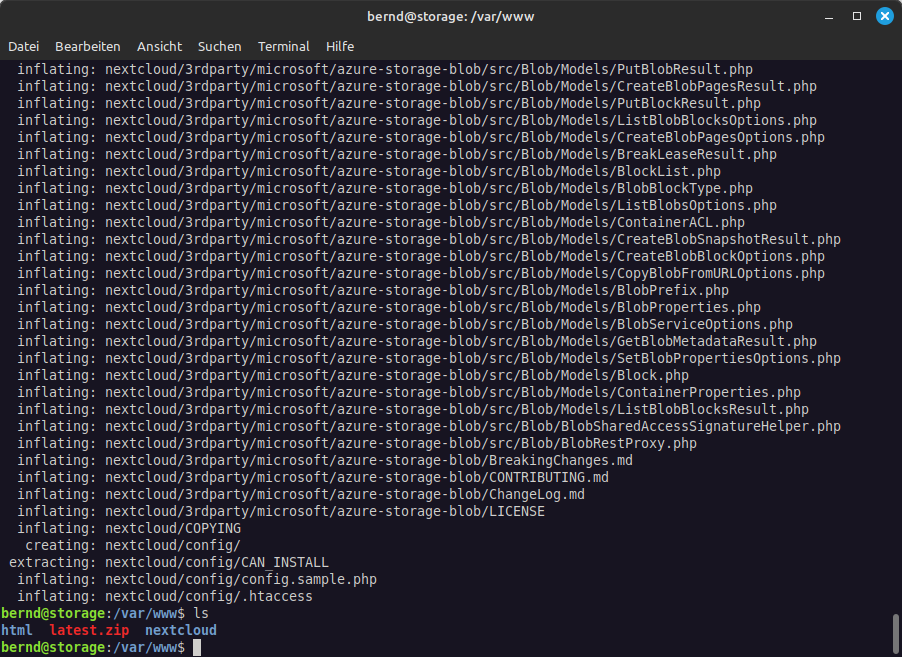Click the line with BlobServiceOptions.php
The width and height of the screenshot is (902, 657).
pyautogui.click(x=405, y=324)
